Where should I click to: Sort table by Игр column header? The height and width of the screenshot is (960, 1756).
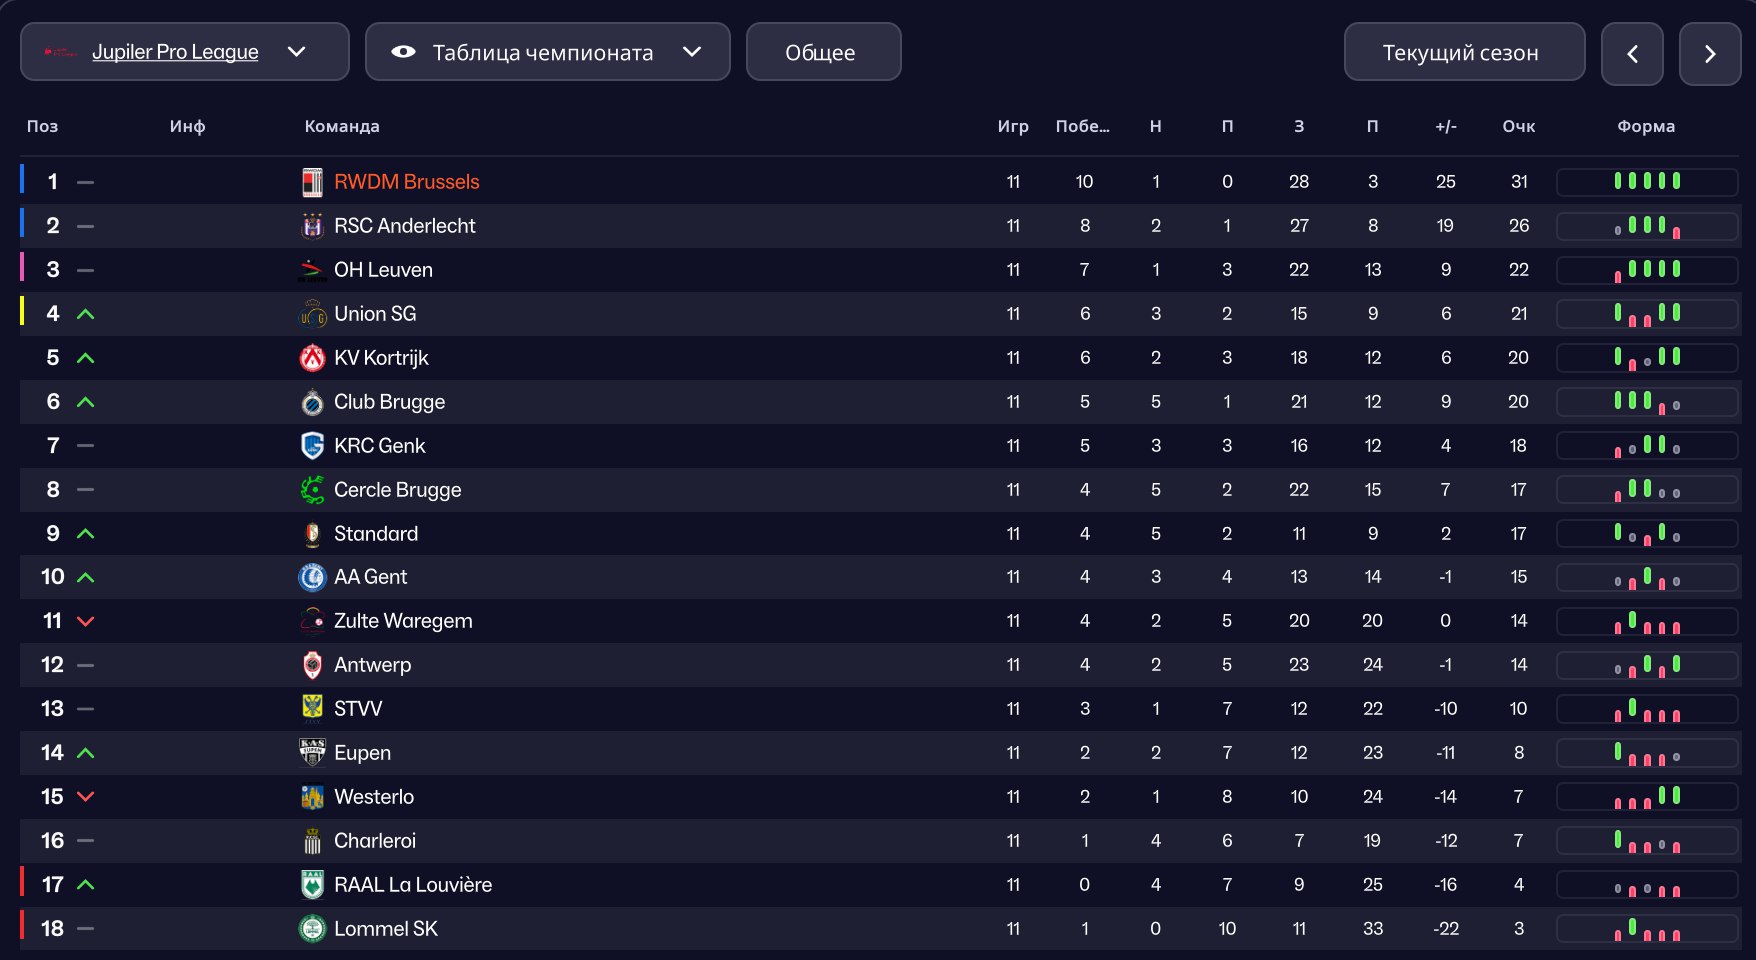coord(1013,126)
